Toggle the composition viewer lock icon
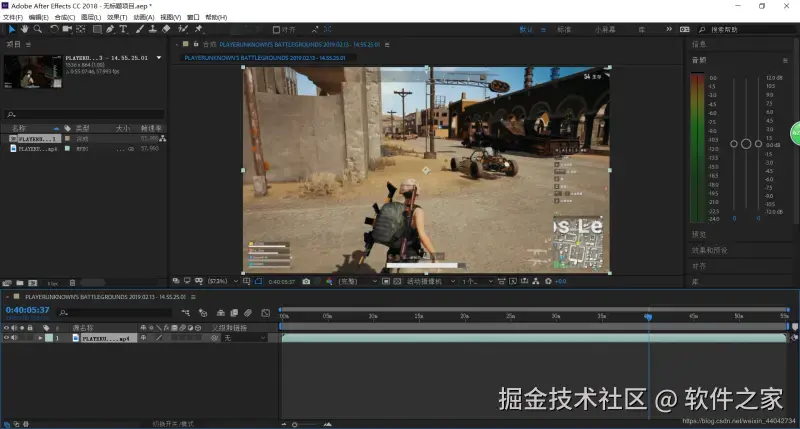Screen dimensions: 800x429 (x=196, y=44)
